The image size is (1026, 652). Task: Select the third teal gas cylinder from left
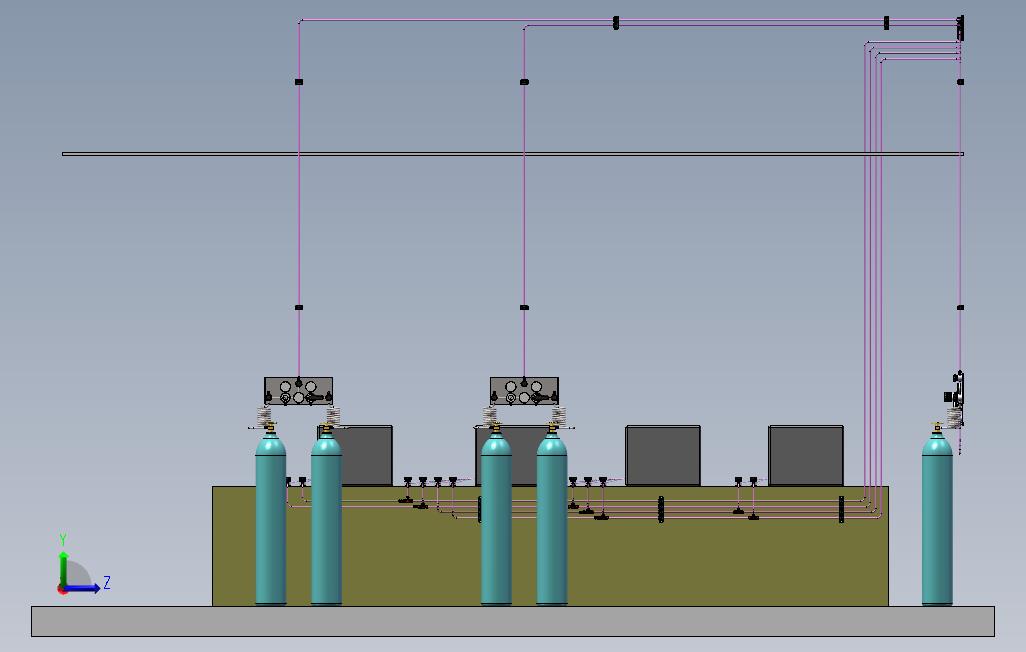496,520
